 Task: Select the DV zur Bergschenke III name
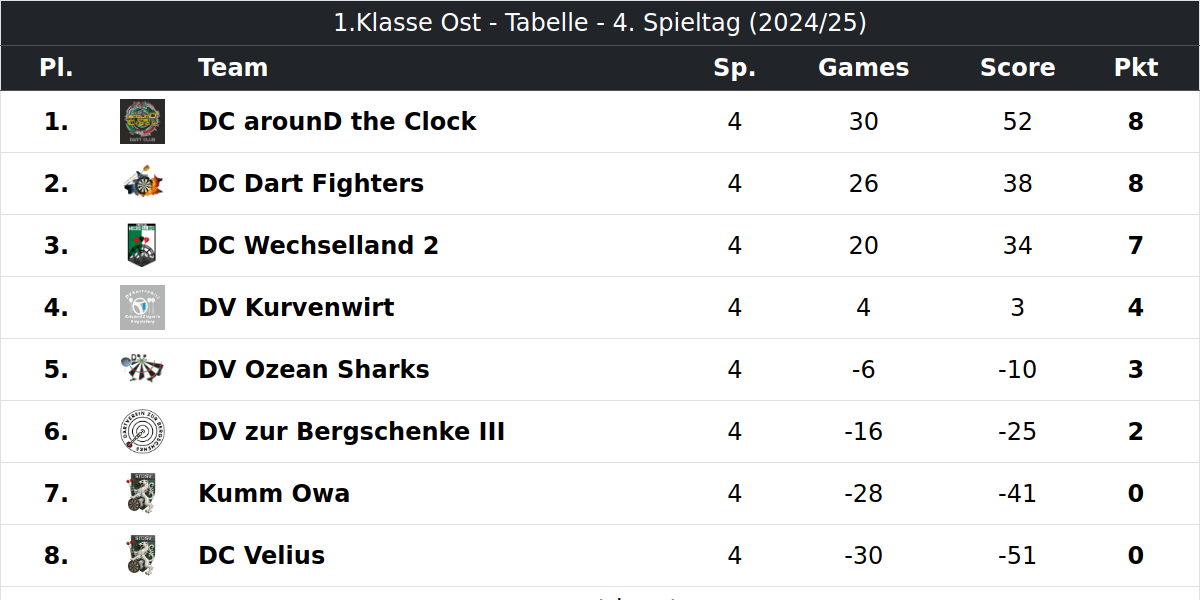click(x=351, y=432)
